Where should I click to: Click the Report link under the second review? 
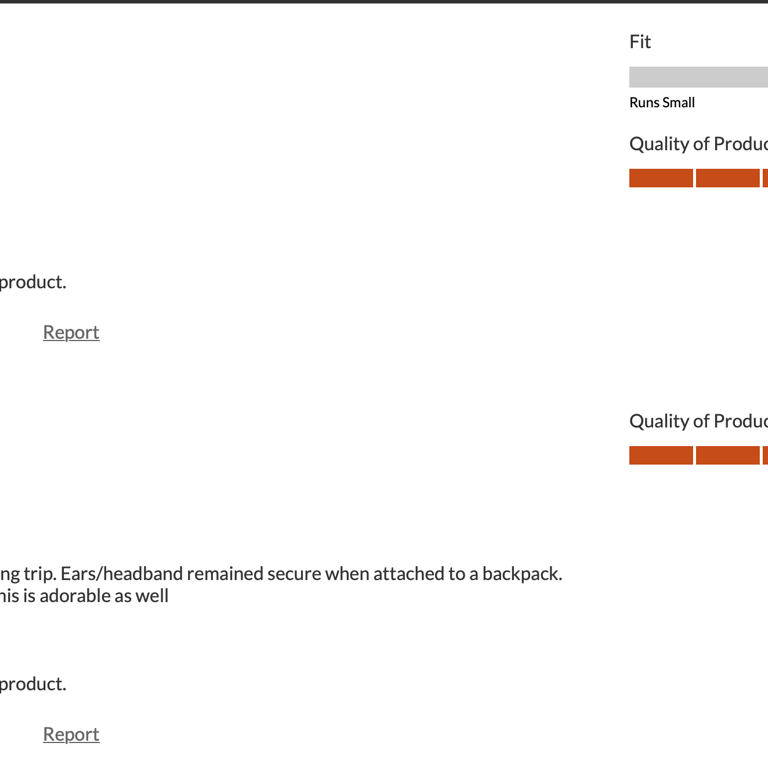tap(71, 734)
